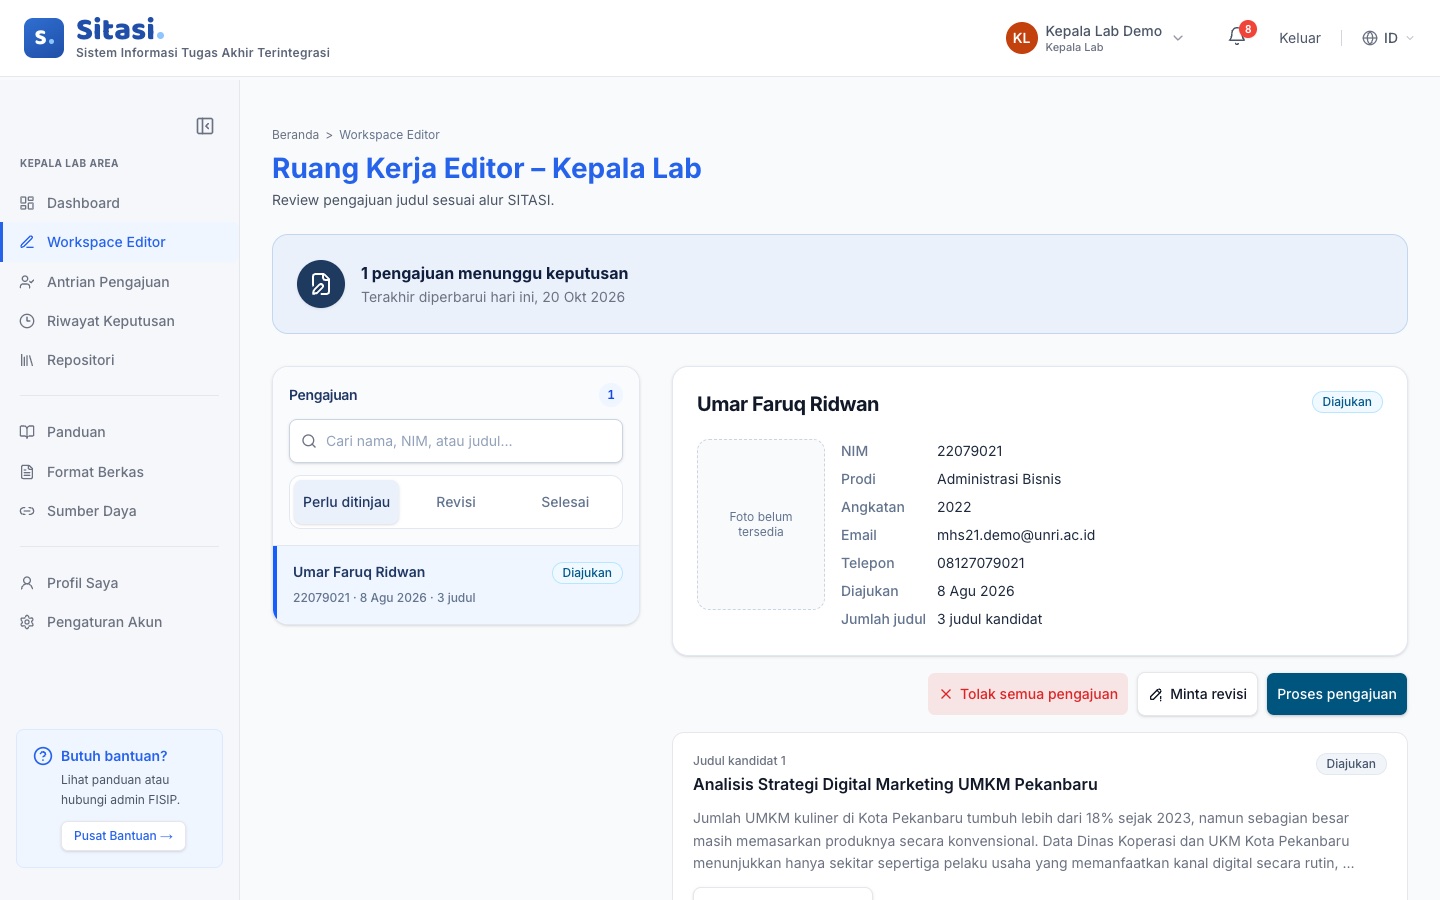Click the email mhs21.demo@unri.ac.id

1016,535
